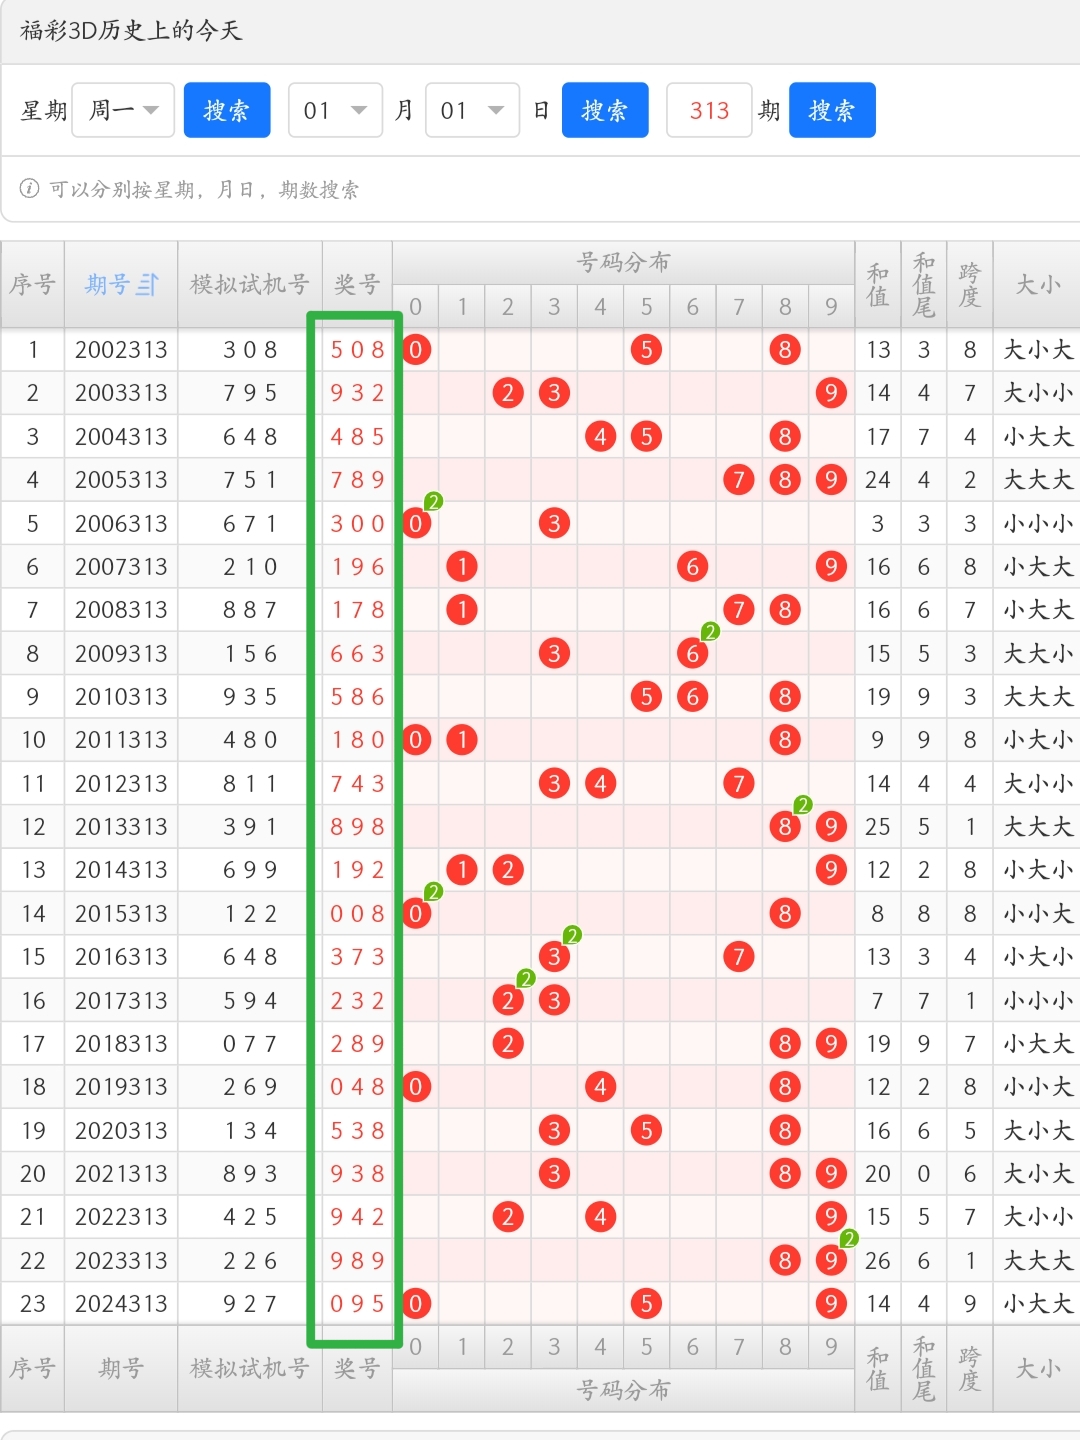
Task: Click winning number 789 in row 4
Action: 357,480
